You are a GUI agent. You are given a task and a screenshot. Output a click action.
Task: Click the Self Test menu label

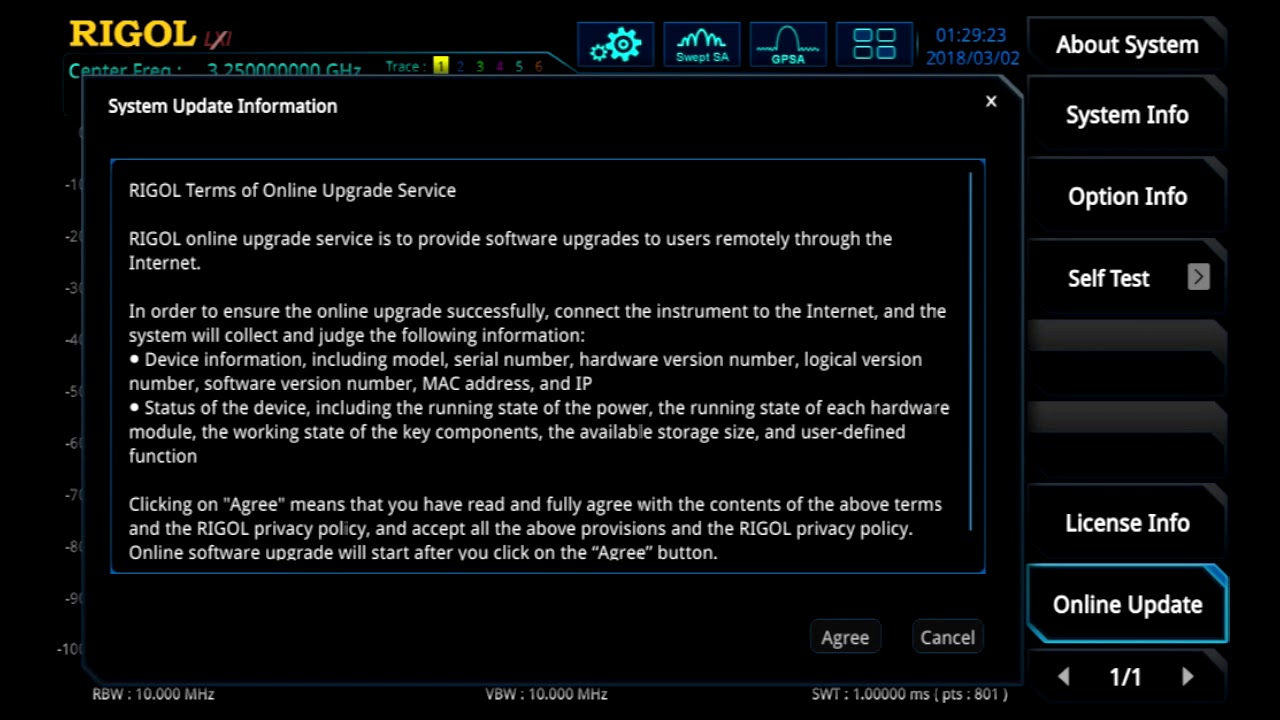(x=1108, y=278)
